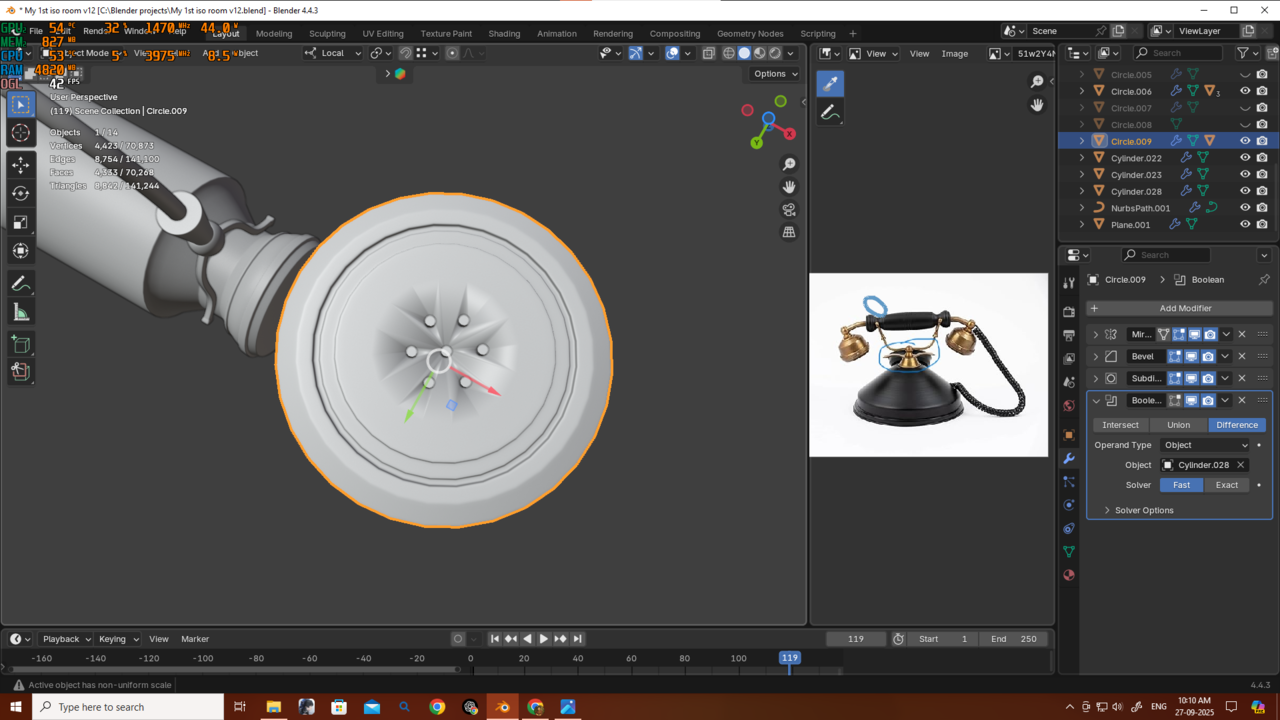
Task: Open the Geometry Nodes workspace tab
Action: (750, 33)
